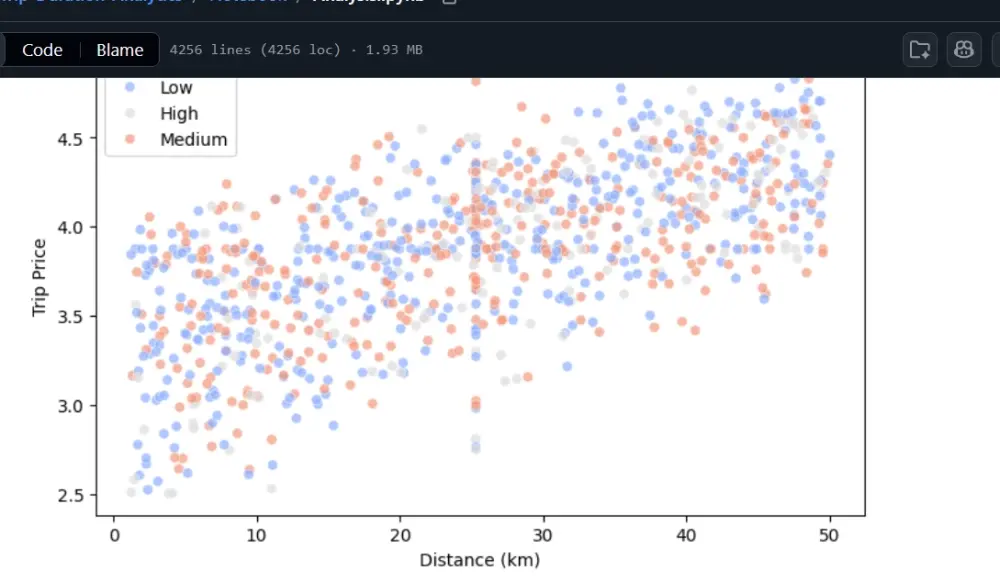Click the 3.5 y-axis tick label
The height and width of the screenshot is (582, 1000).
(x=70, y=317)
